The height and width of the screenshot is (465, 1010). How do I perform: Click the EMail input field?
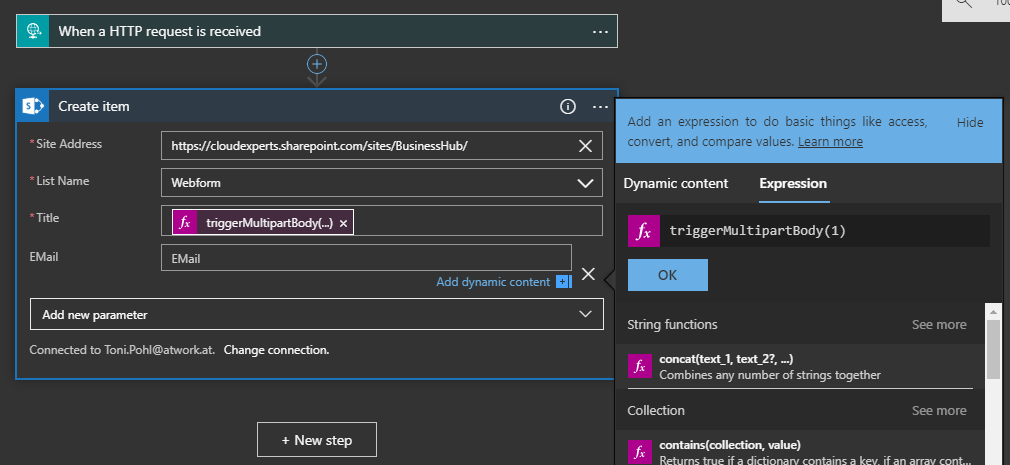[366, 258]
